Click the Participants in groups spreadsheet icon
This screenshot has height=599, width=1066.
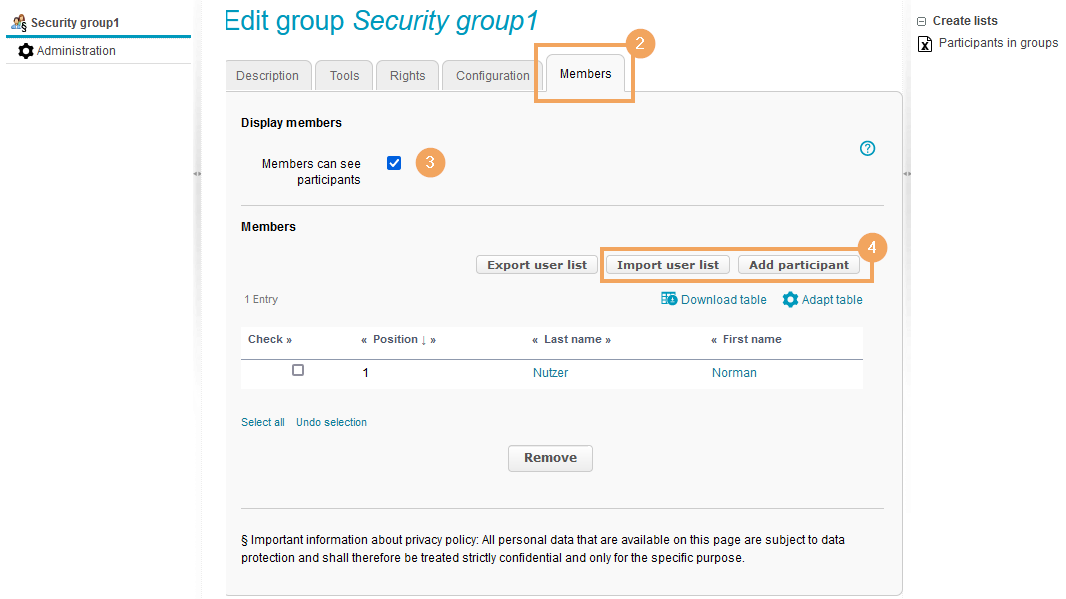925,44
